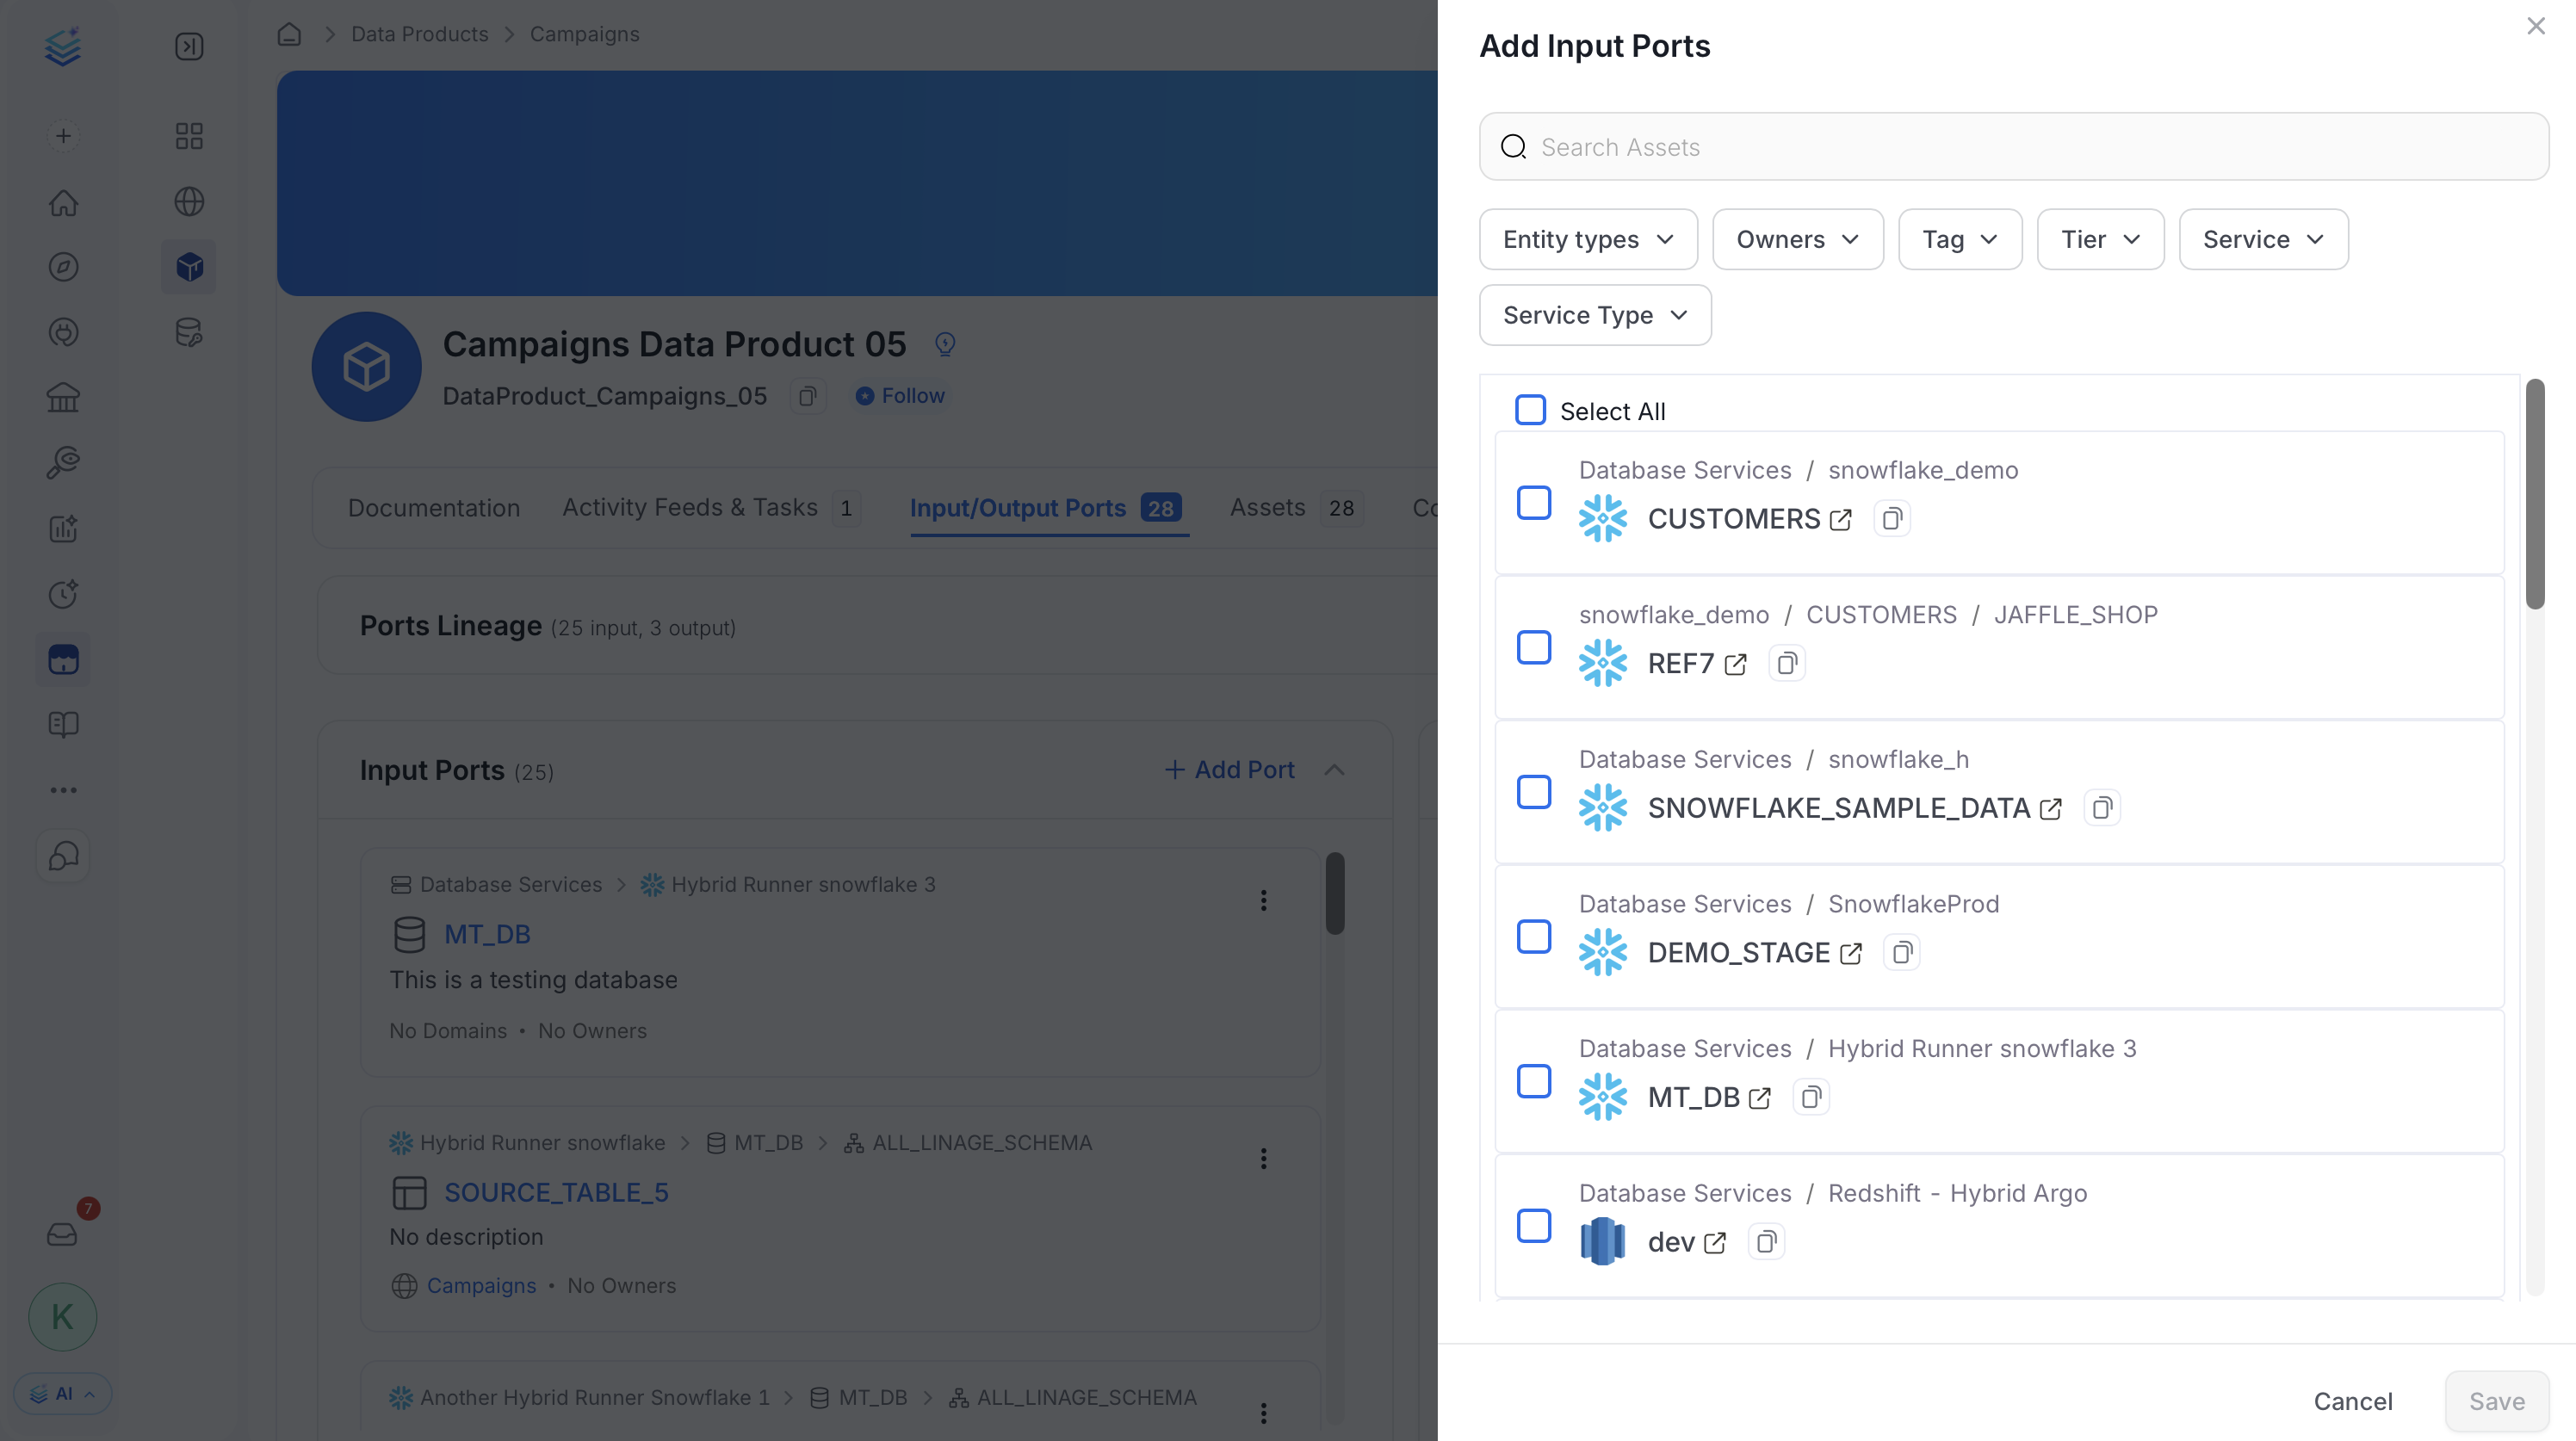Image resolution: width=2576 pixels, height=1441 pixels.
Task: Open SNOWFLAKE_SAMPLE_DATA in new tab icon
Action: (x=2050, y=809)
